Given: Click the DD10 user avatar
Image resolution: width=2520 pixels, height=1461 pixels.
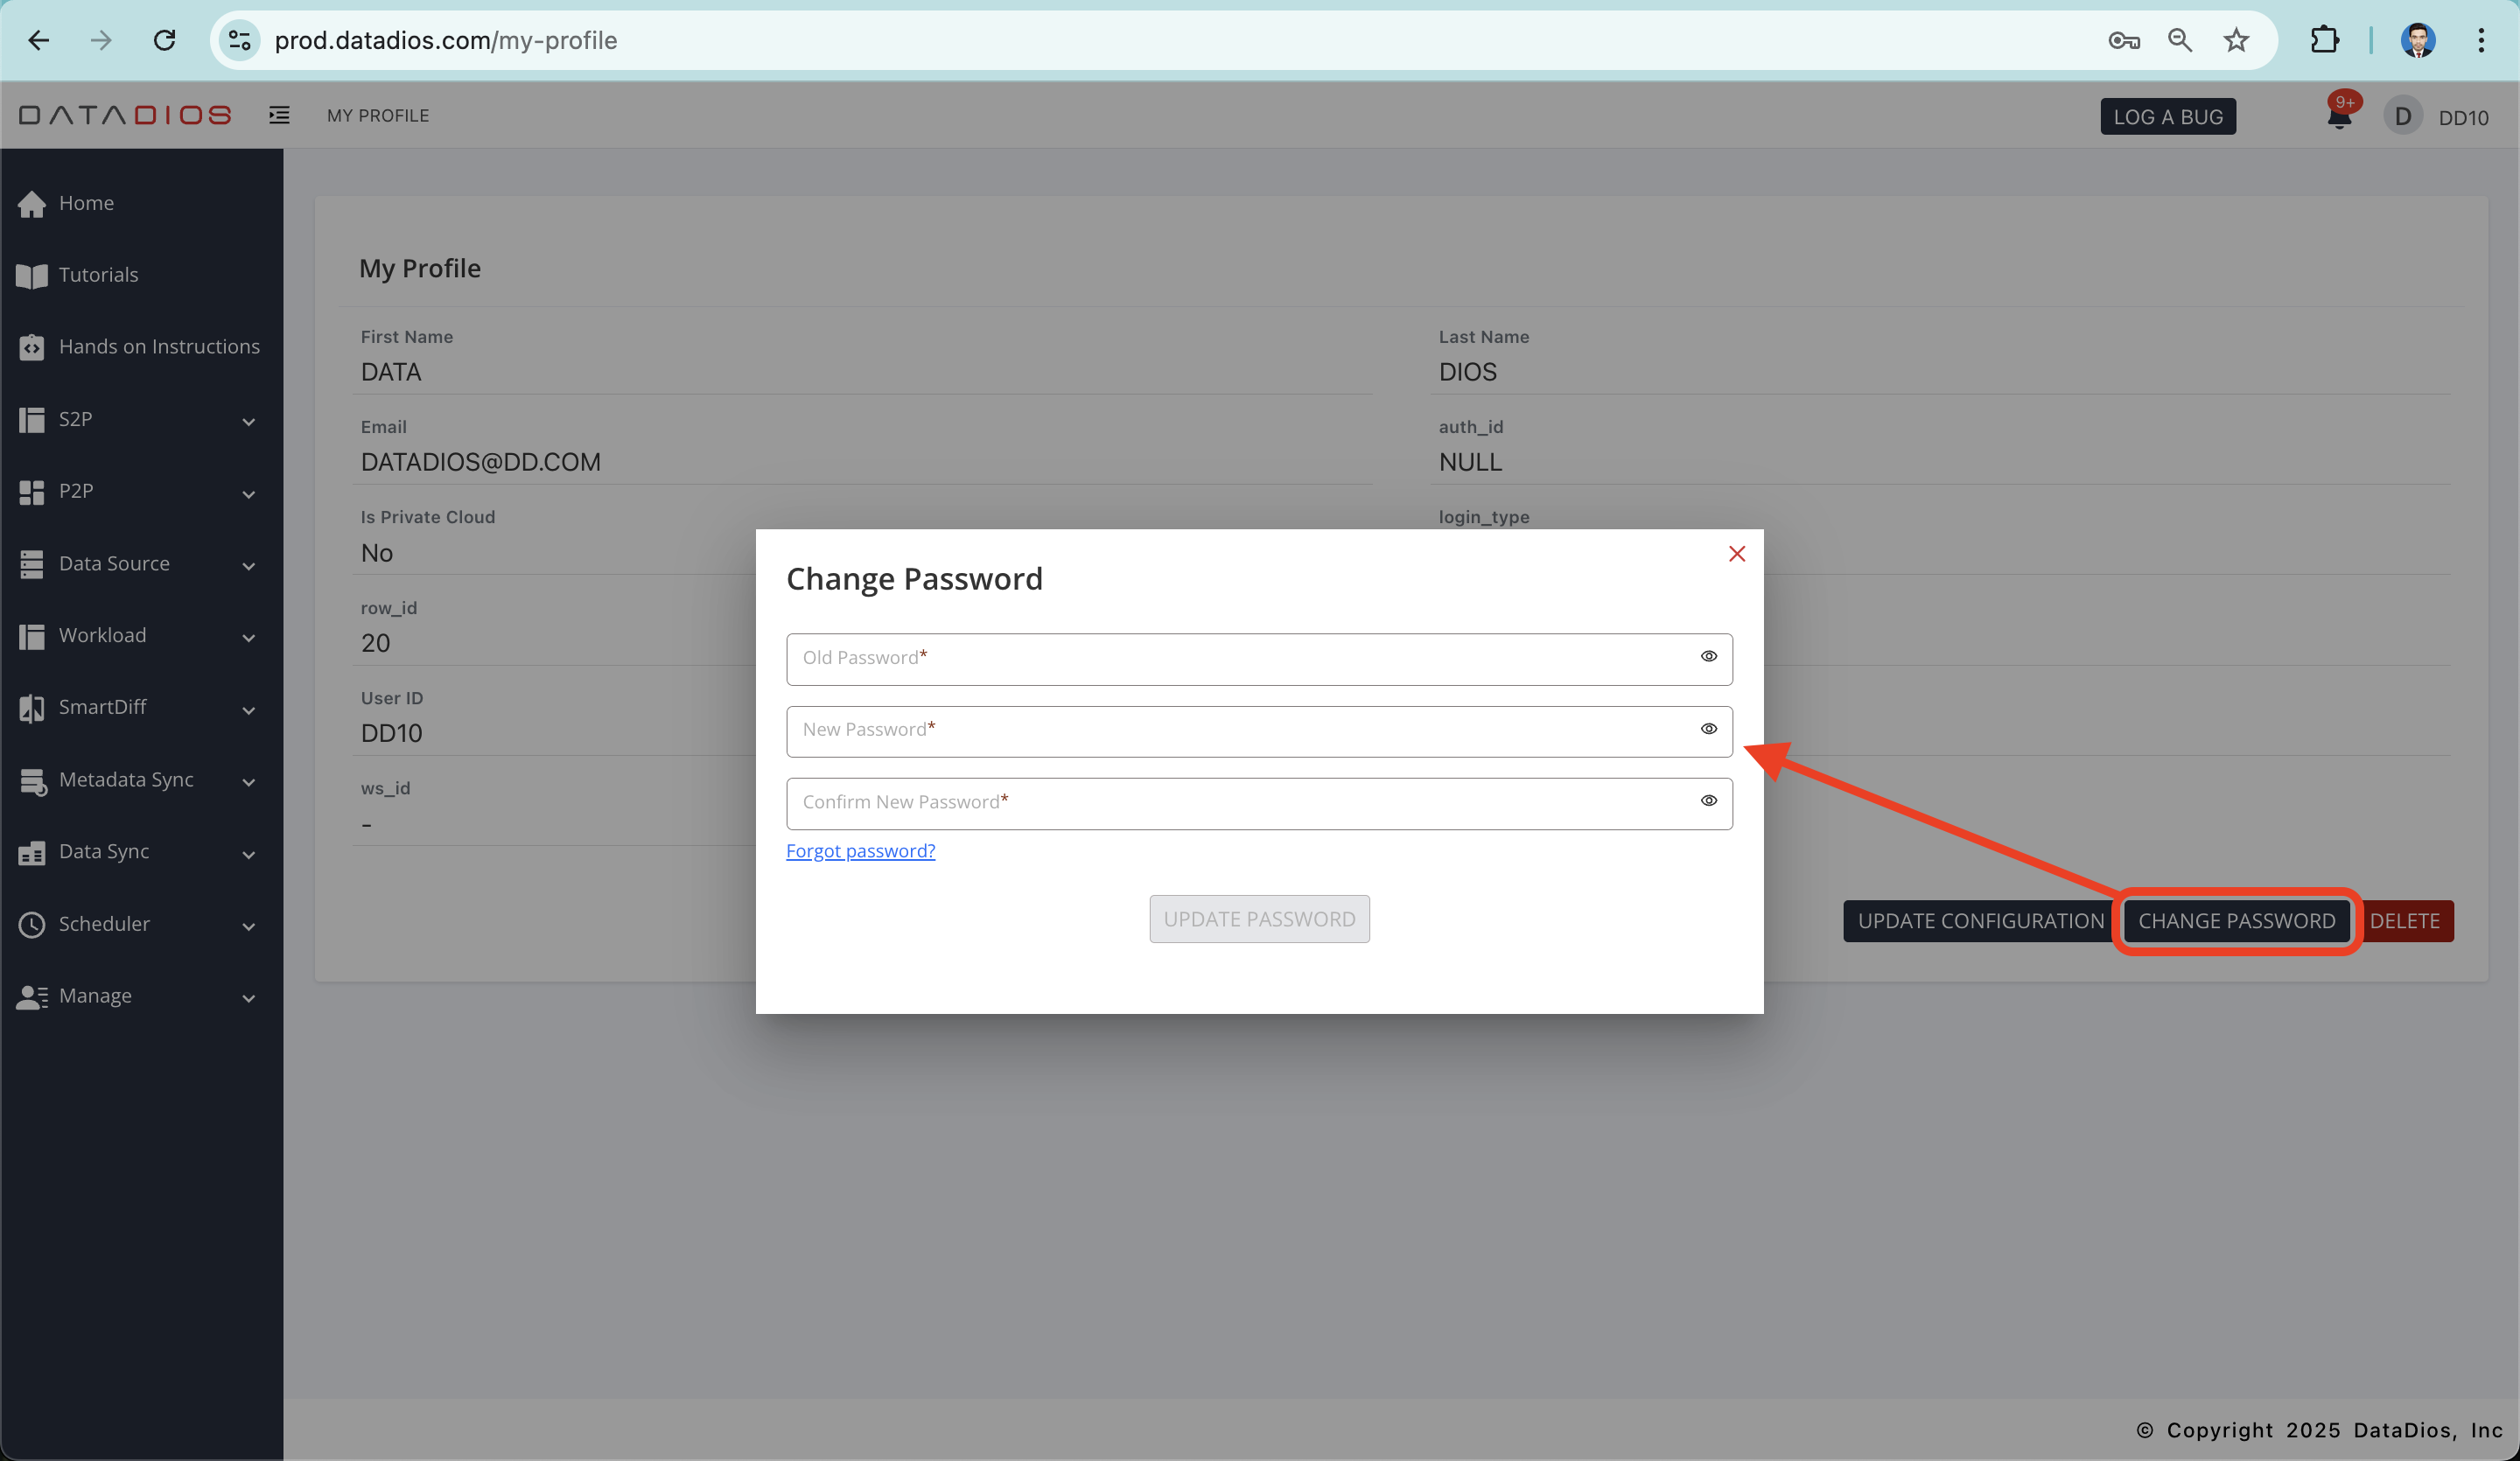Looking at the screenshot, I should coord(2402,117).
